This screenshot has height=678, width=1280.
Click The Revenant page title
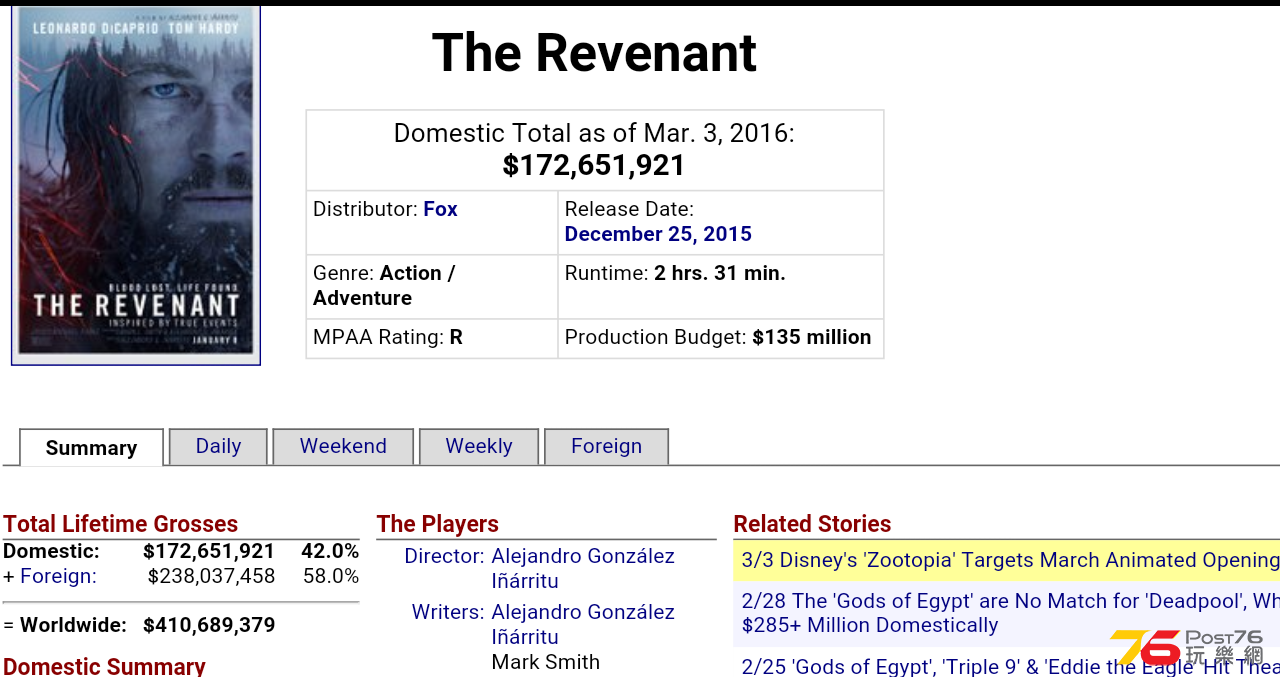click(594, 53)
